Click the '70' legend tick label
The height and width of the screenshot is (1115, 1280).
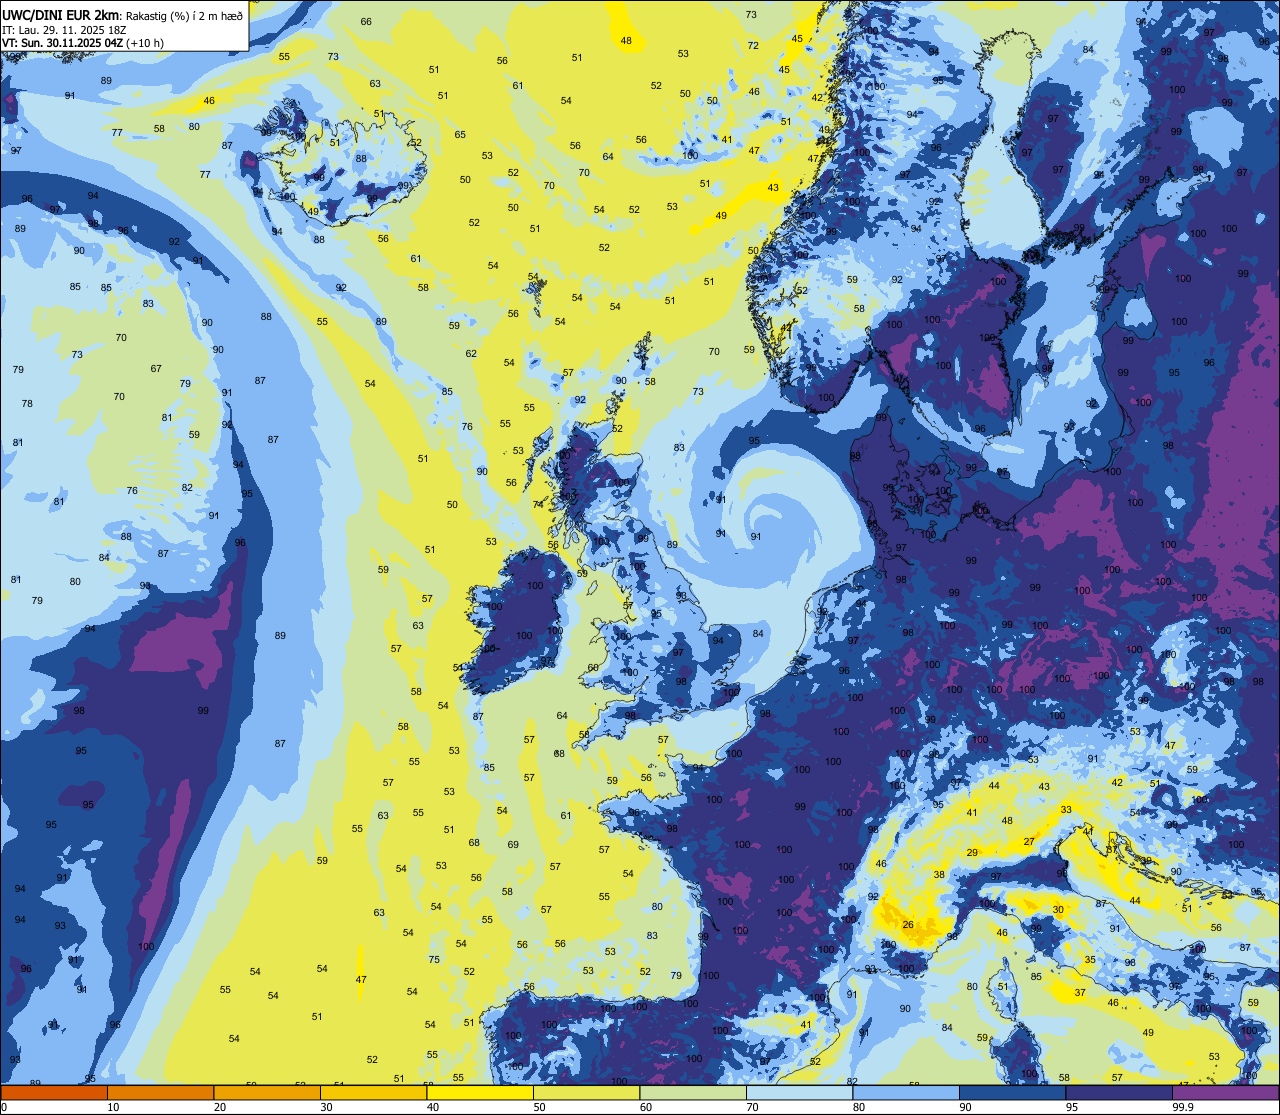(x=752, y=1107)
